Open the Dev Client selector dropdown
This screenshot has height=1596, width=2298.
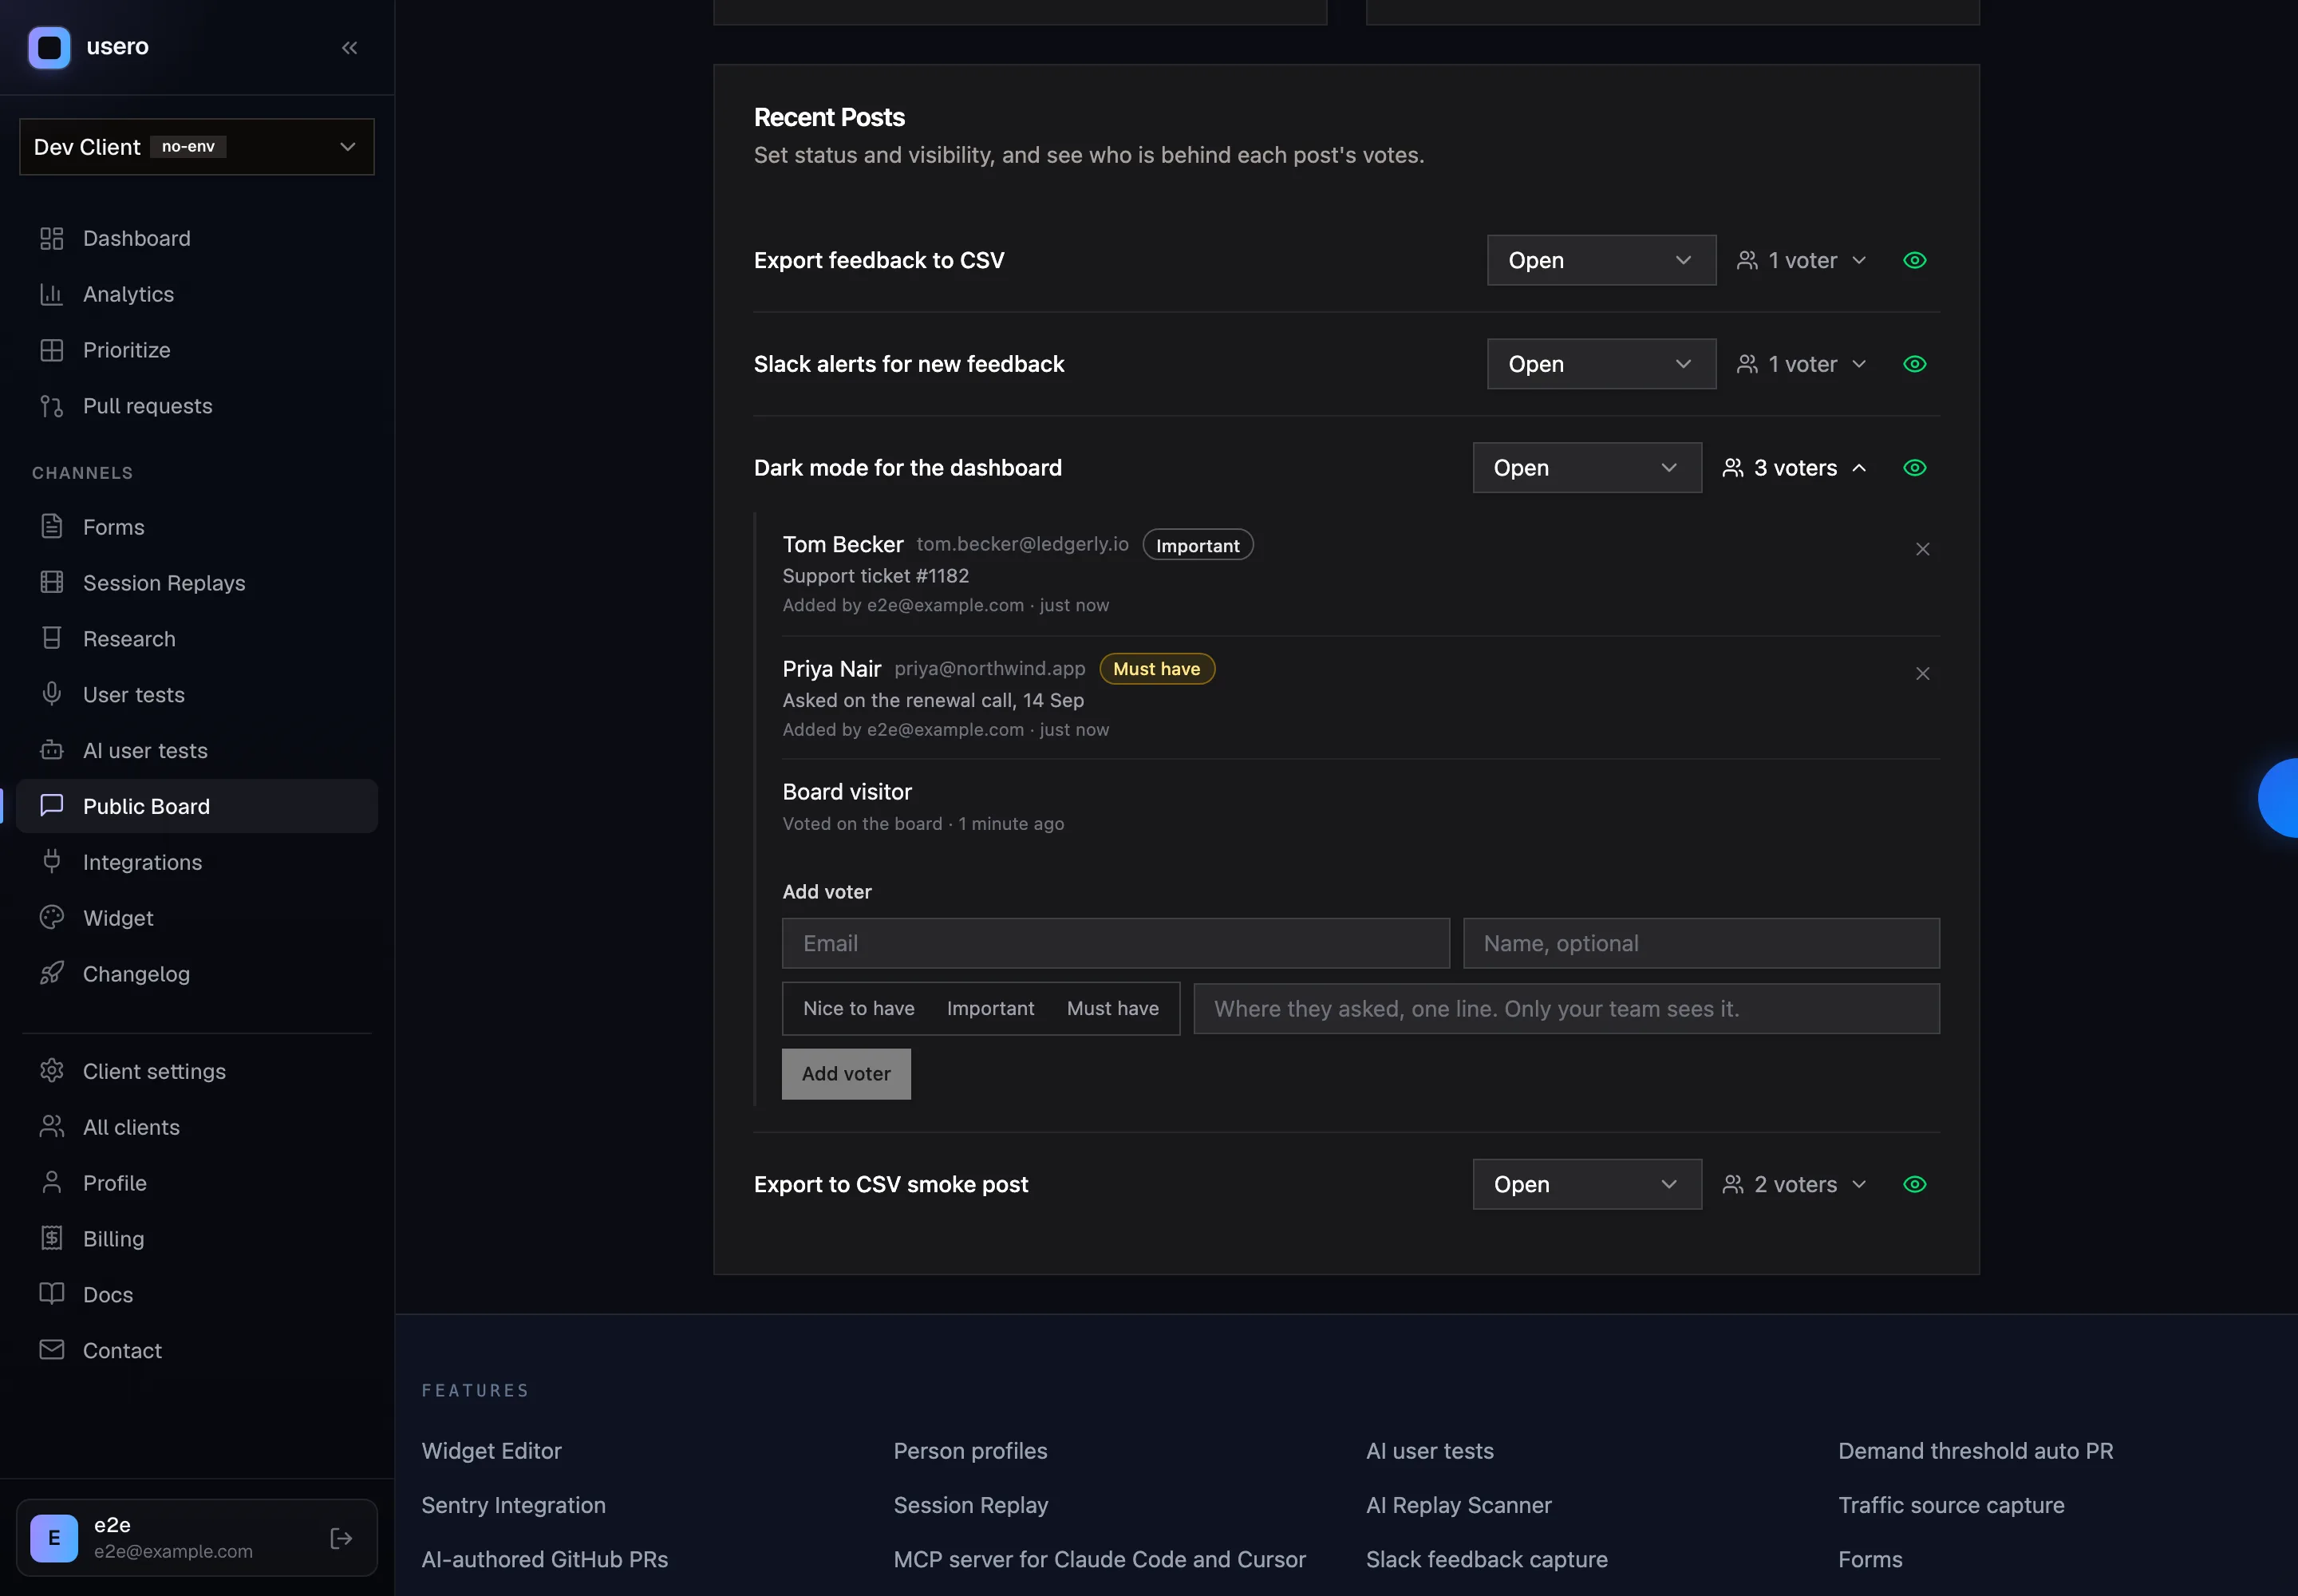pos(197,147)
